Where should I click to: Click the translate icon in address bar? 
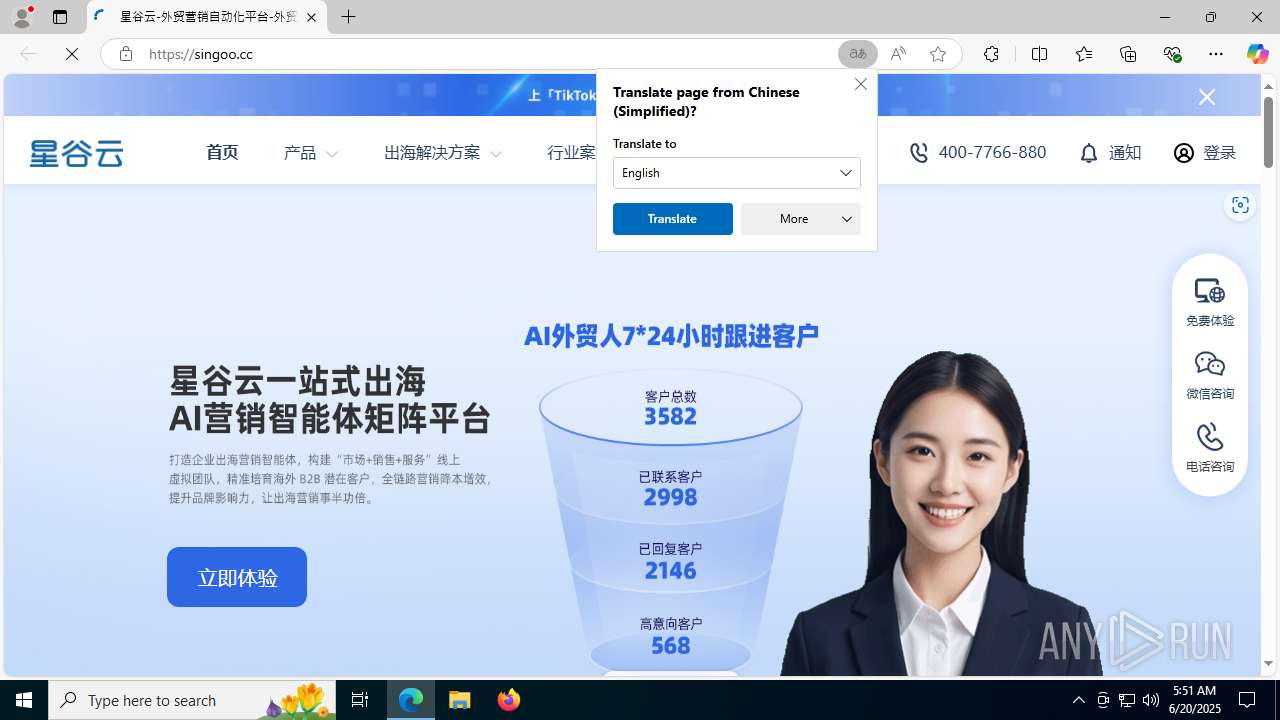(x=857, y=54)
